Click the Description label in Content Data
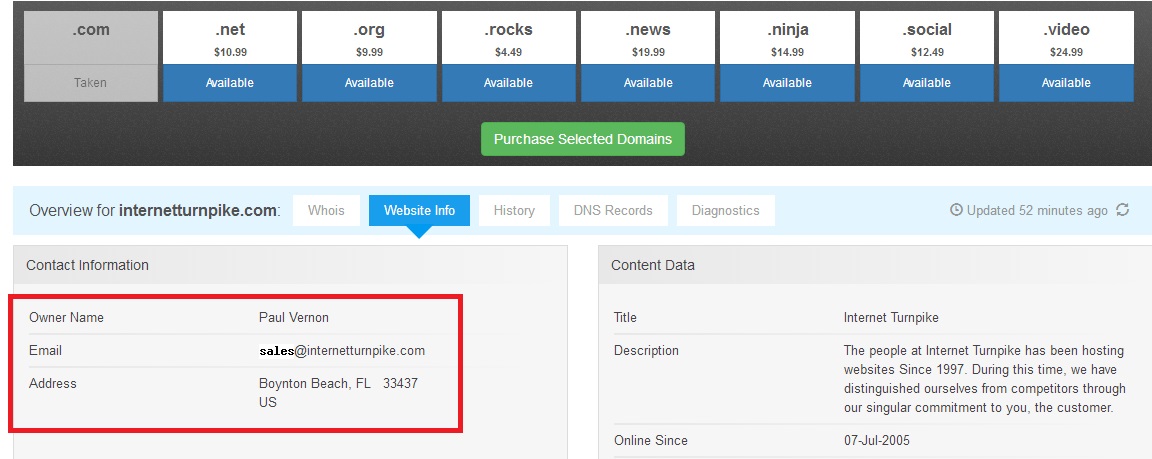The width and height of the screenshot is (1152, 459). click(x=647, y=350)
